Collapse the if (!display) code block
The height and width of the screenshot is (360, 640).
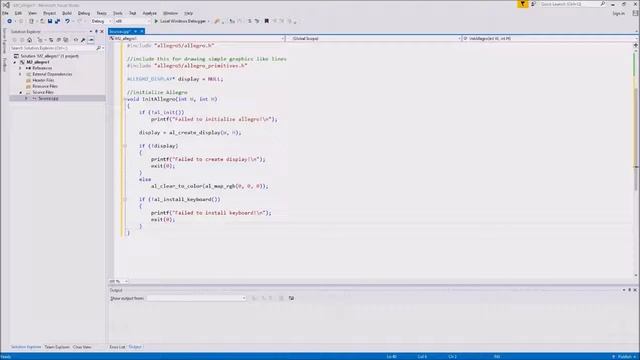coord(125,146)
